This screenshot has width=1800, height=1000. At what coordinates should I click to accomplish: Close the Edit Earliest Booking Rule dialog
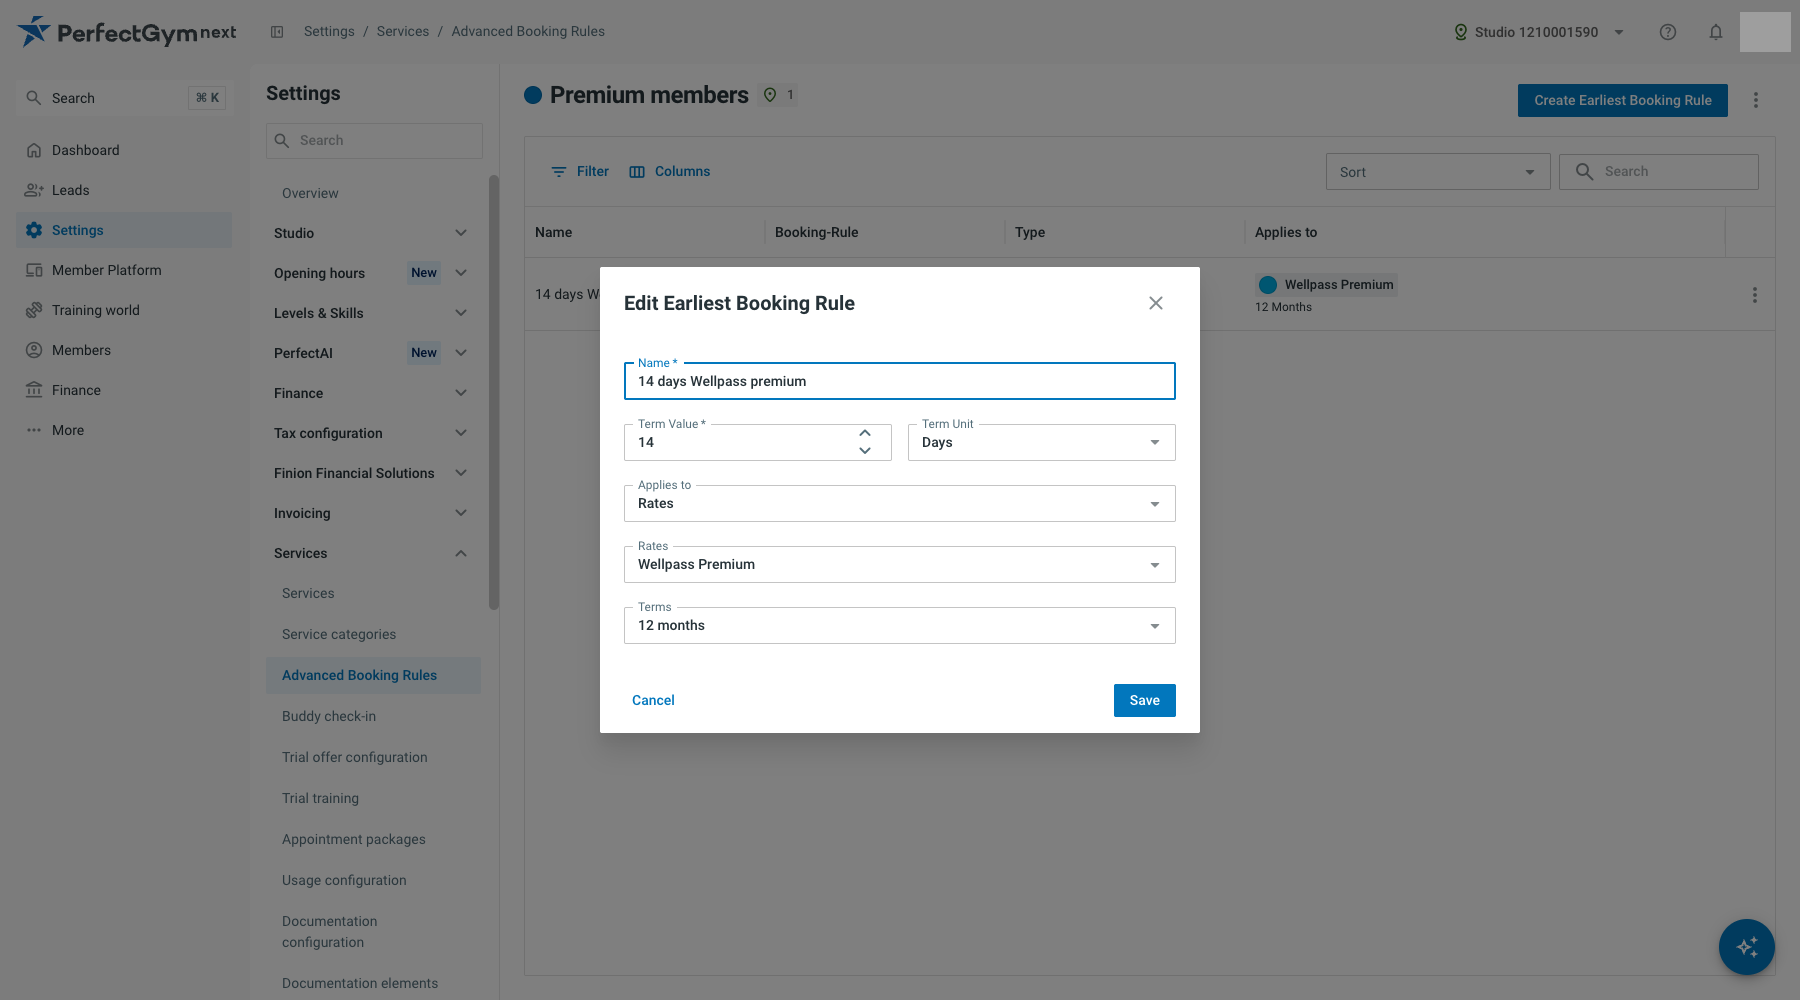click(1156, 303)
